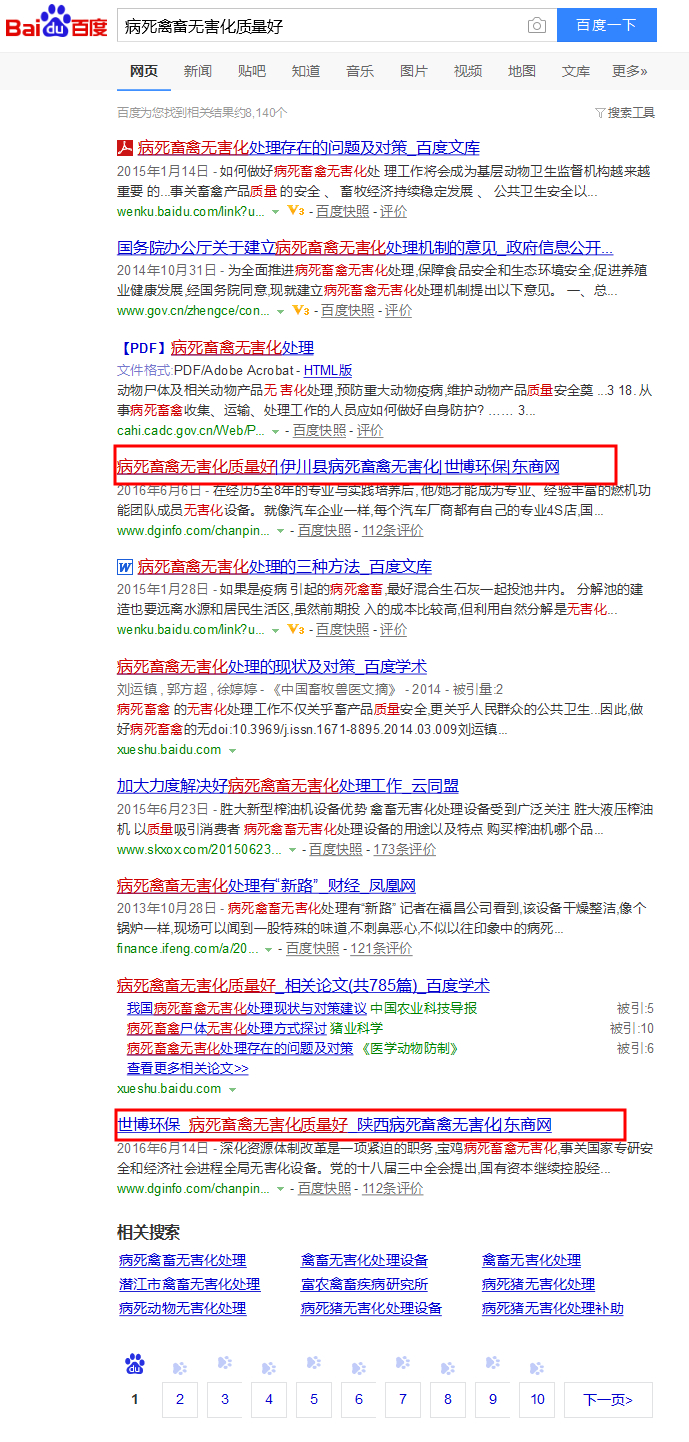Click the HTML版 link

coord(328,370)
